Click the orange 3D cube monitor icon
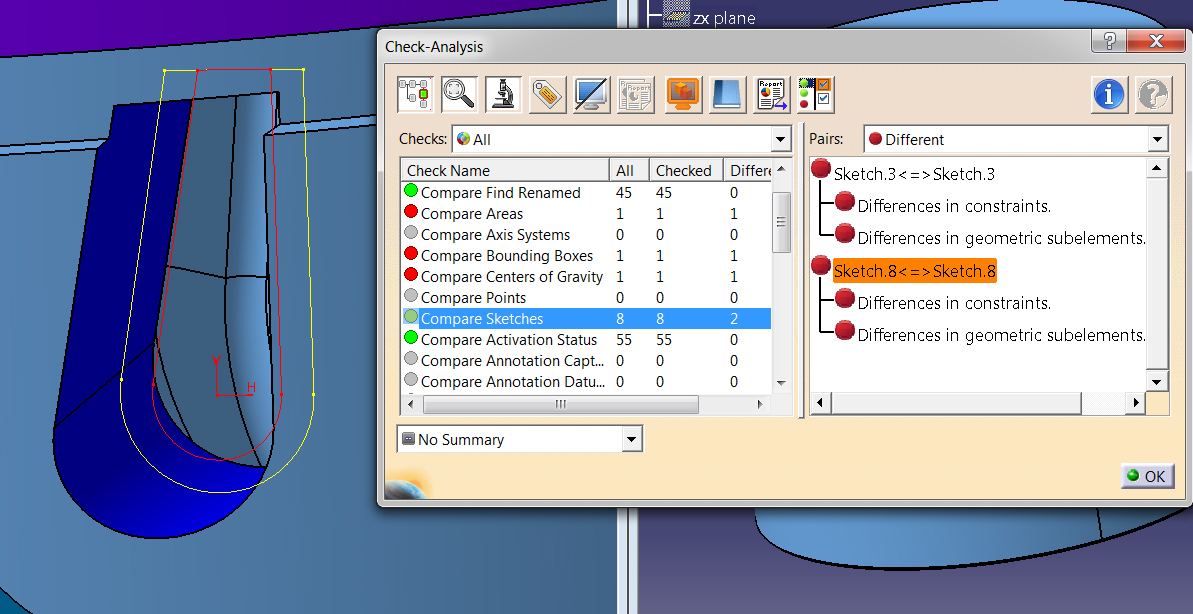 pos(684,95)
